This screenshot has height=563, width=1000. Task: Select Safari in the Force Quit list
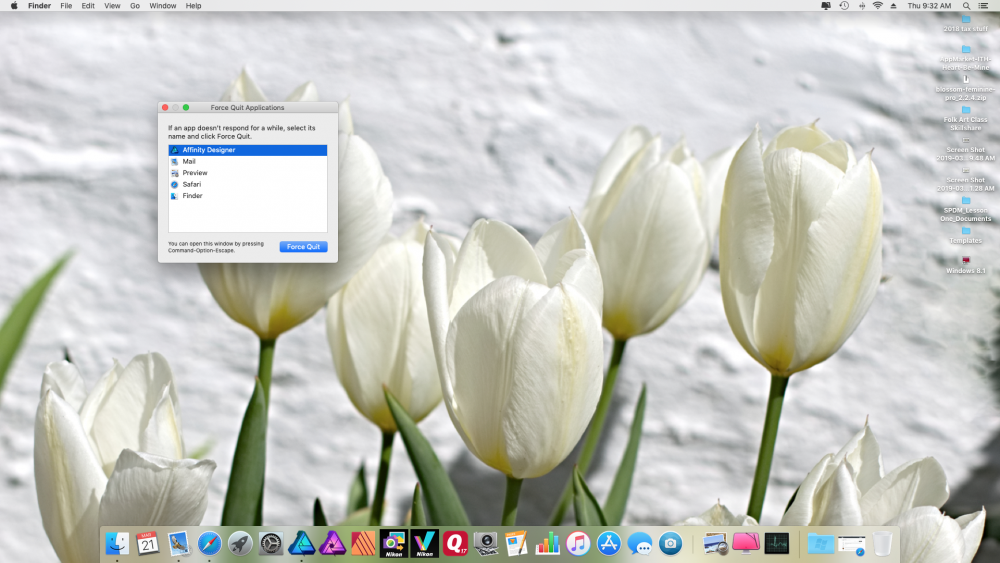coord(247,184)
